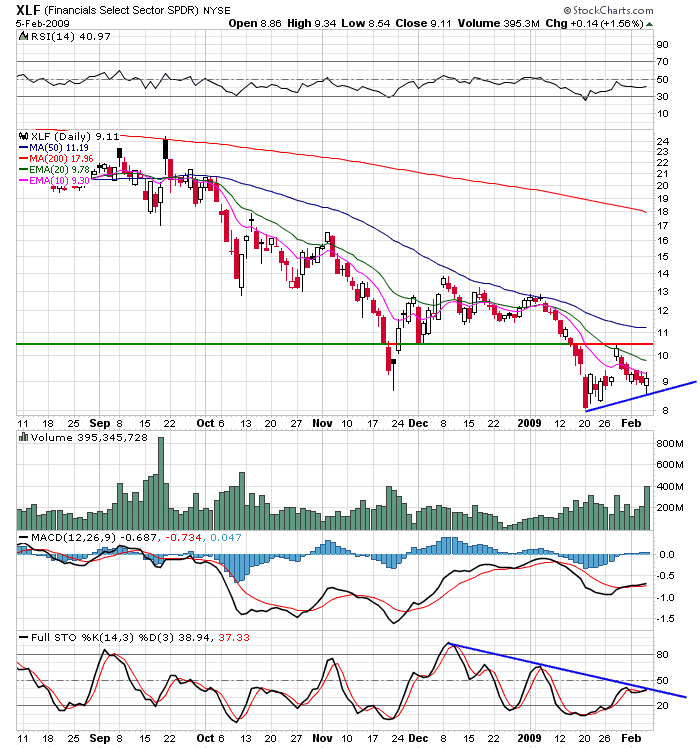This screenshot has width=700, height=748.
Task: Click the Financials Select Sector SPDR name
Action: [x=121, y=10]
